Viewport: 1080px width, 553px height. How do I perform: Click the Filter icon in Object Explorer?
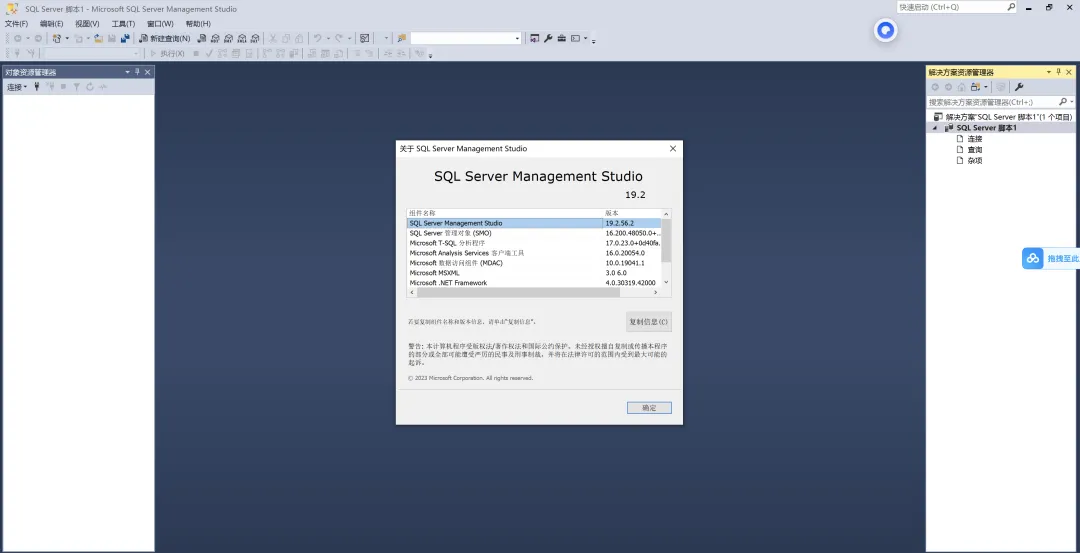[76, 87]
